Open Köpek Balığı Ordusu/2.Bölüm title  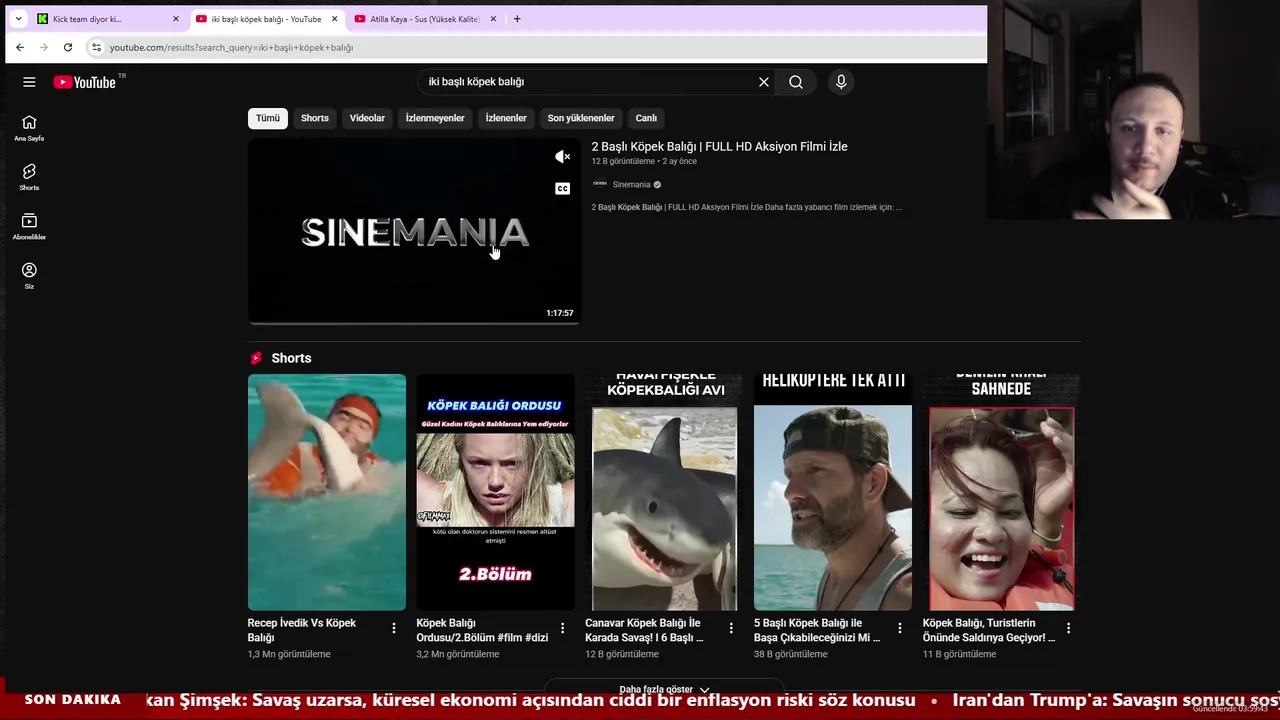(x=482, y=630)
